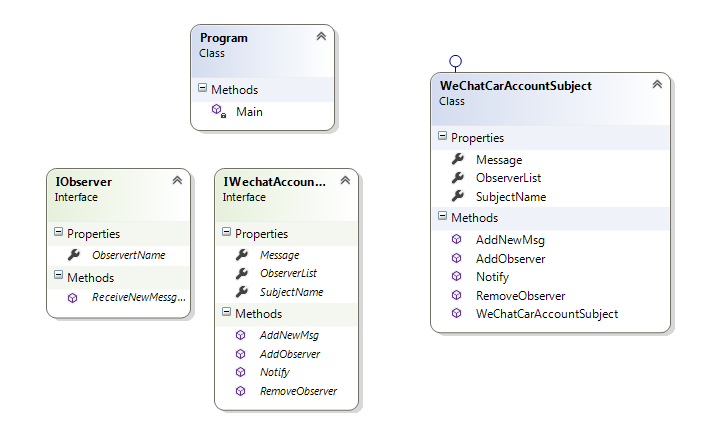Collapse Properties section in IObserver
The width and height of the screenshot is (712, 430).
(59, 232)
